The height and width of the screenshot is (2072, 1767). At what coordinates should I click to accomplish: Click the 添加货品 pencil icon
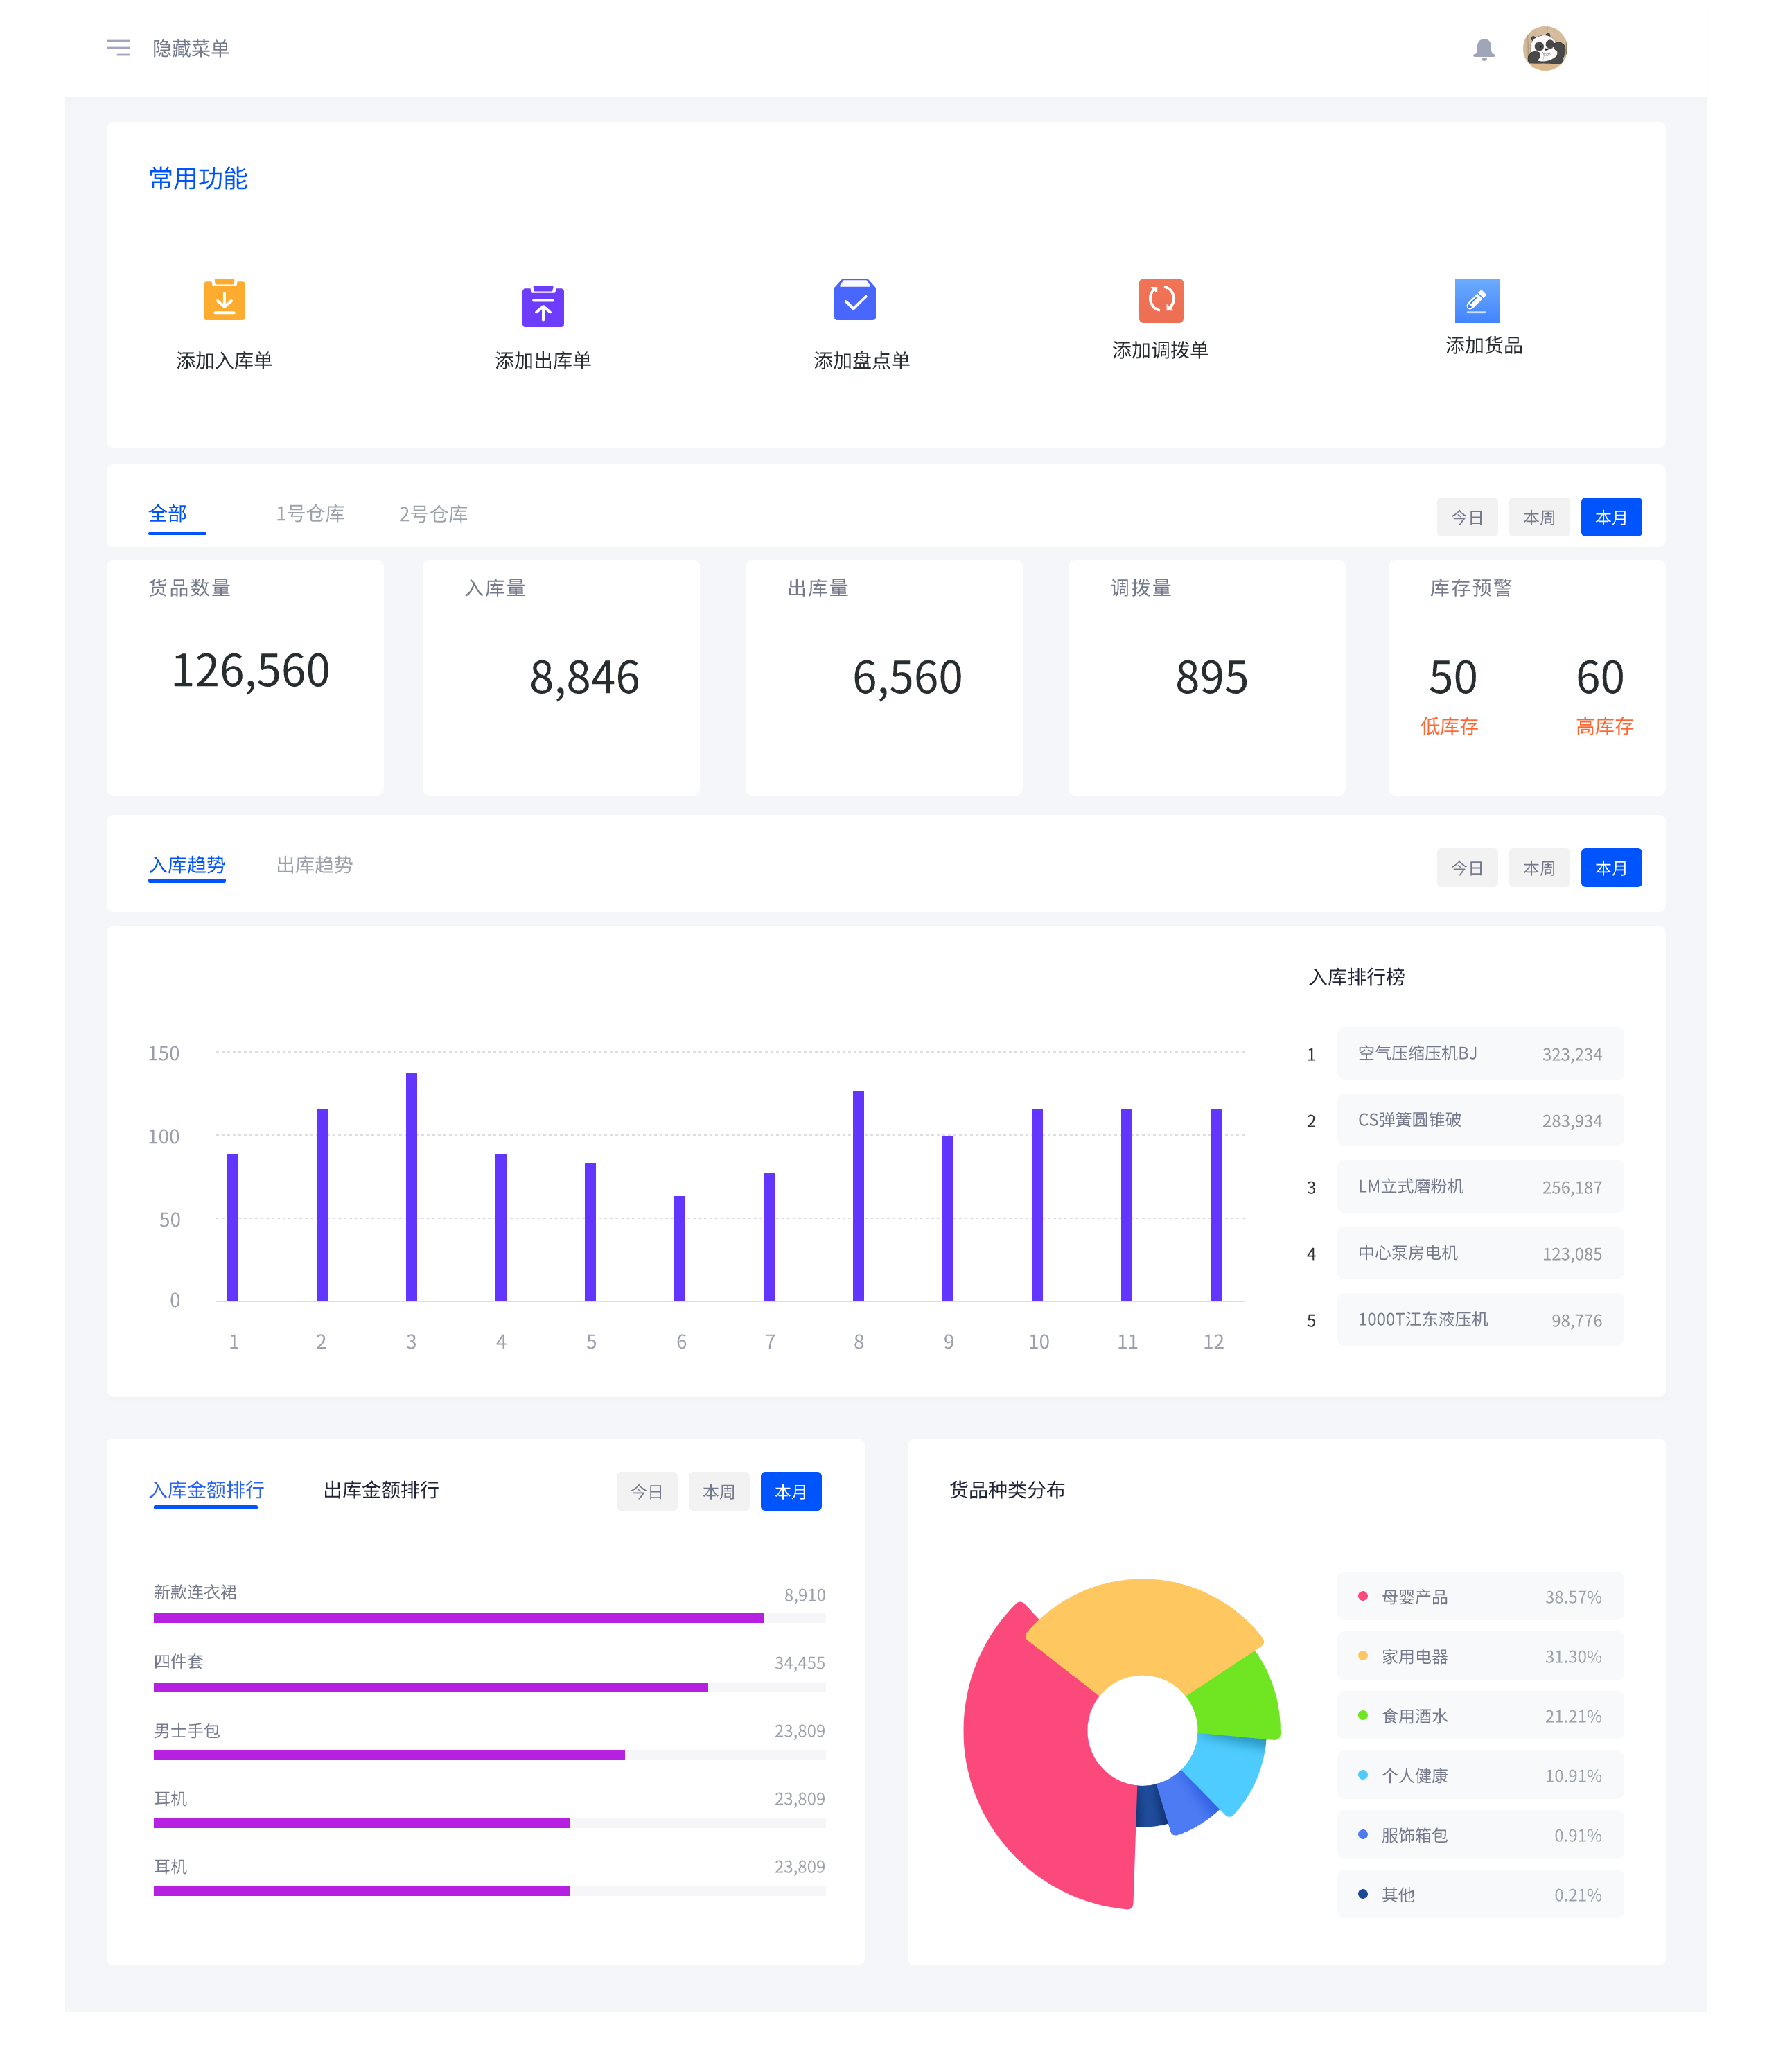[x=1476, y=300]
